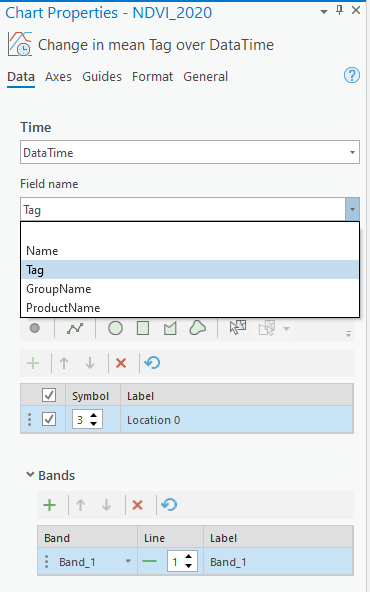The width and height of the screenshot is (370, 592).
Task: Select the freehand area tool
Action: 198,328
